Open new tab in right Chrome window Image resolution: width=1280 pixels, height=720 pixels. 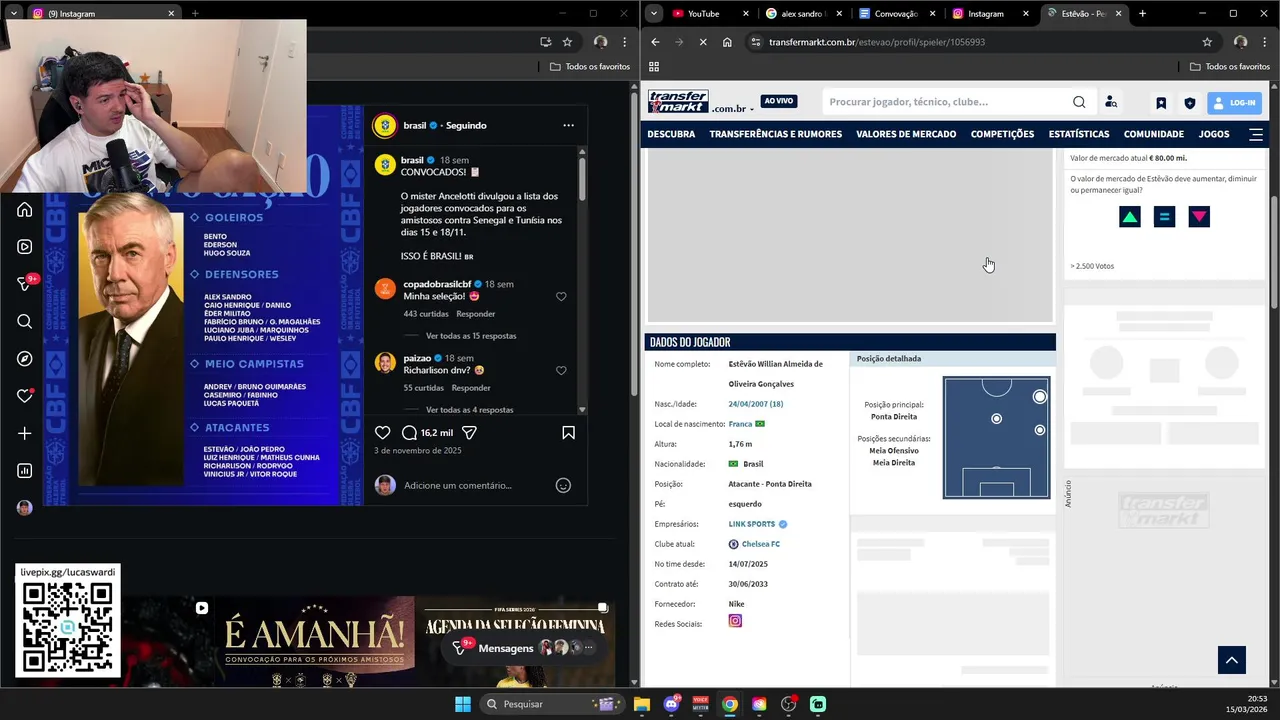tap(1142, 14)
